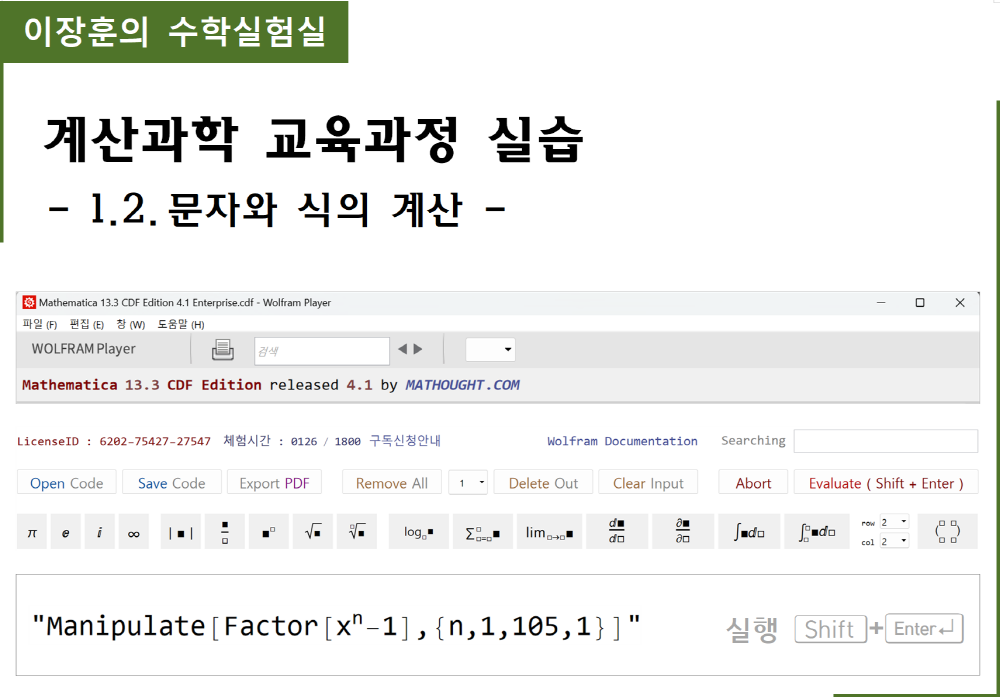Click Evaluate ( Shift + Enter ) button
Screen dimensions: 1000x697
coord(886,483)
